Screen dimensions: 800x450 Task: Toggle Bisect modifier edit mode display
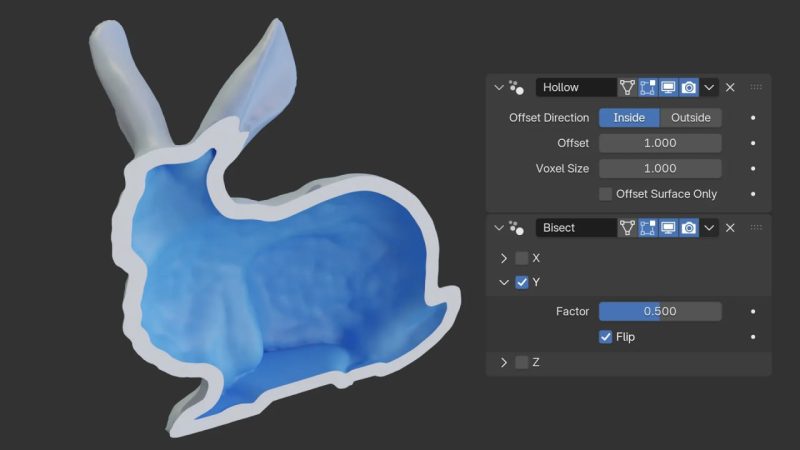click(648, 228)
